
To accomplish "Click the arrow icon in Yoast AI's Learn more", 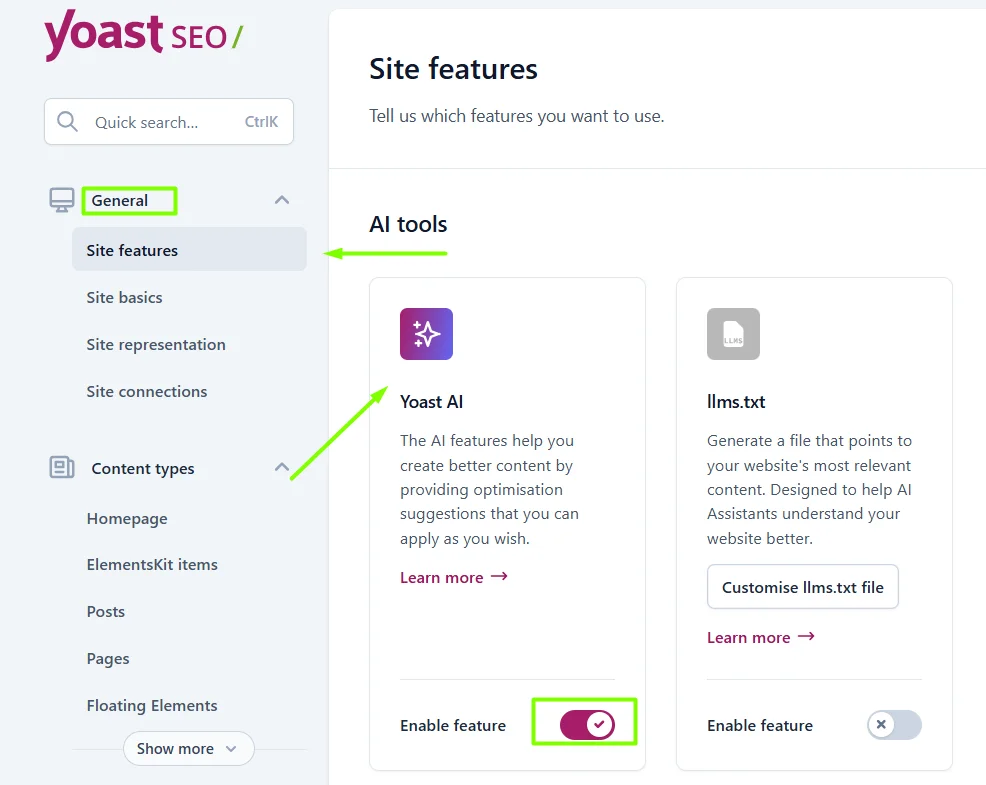I will click(x=498, y=577).
